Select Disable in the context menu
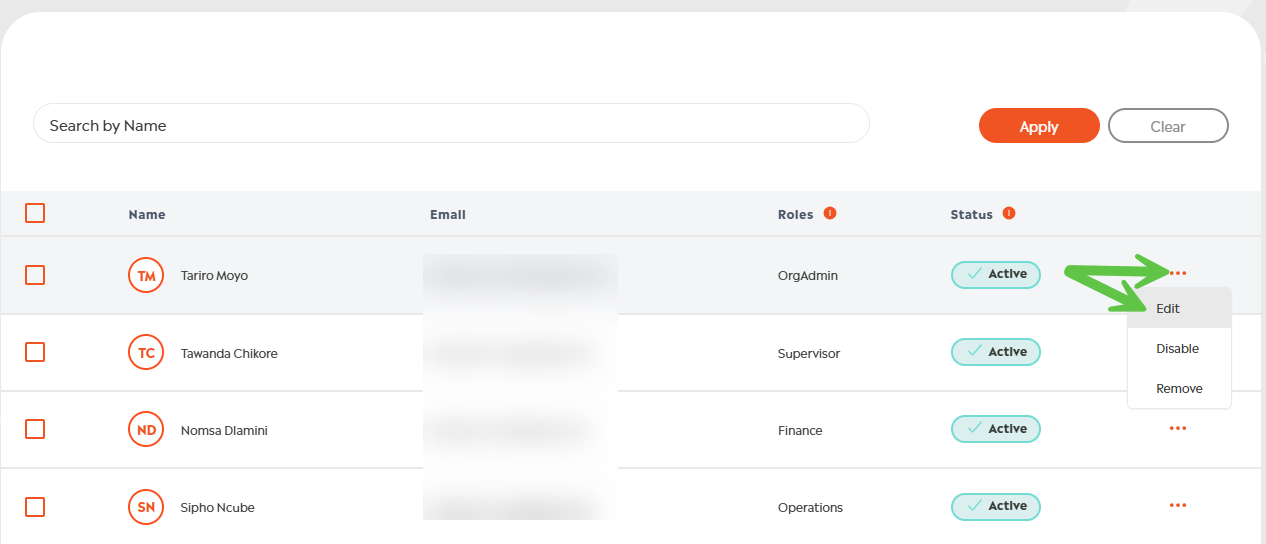1266x544 pixels. [1177, 349]
